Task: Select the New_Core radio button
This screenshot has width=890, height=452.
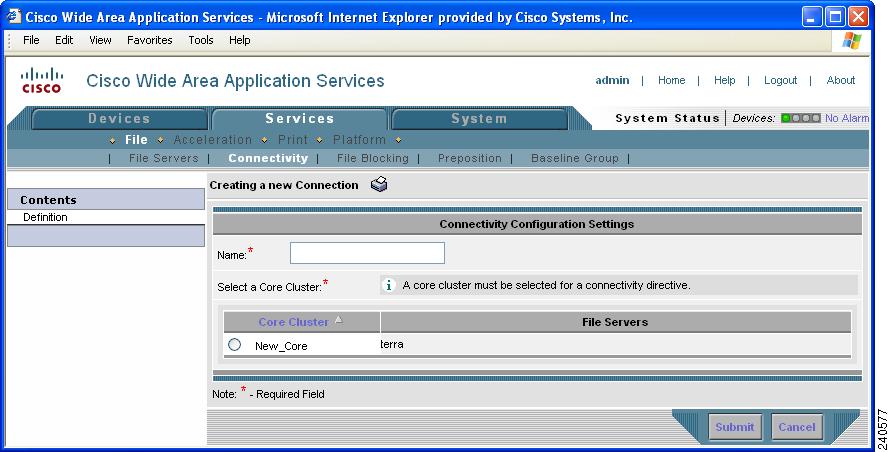Action: pyautogui.click(x=234, y=345)
